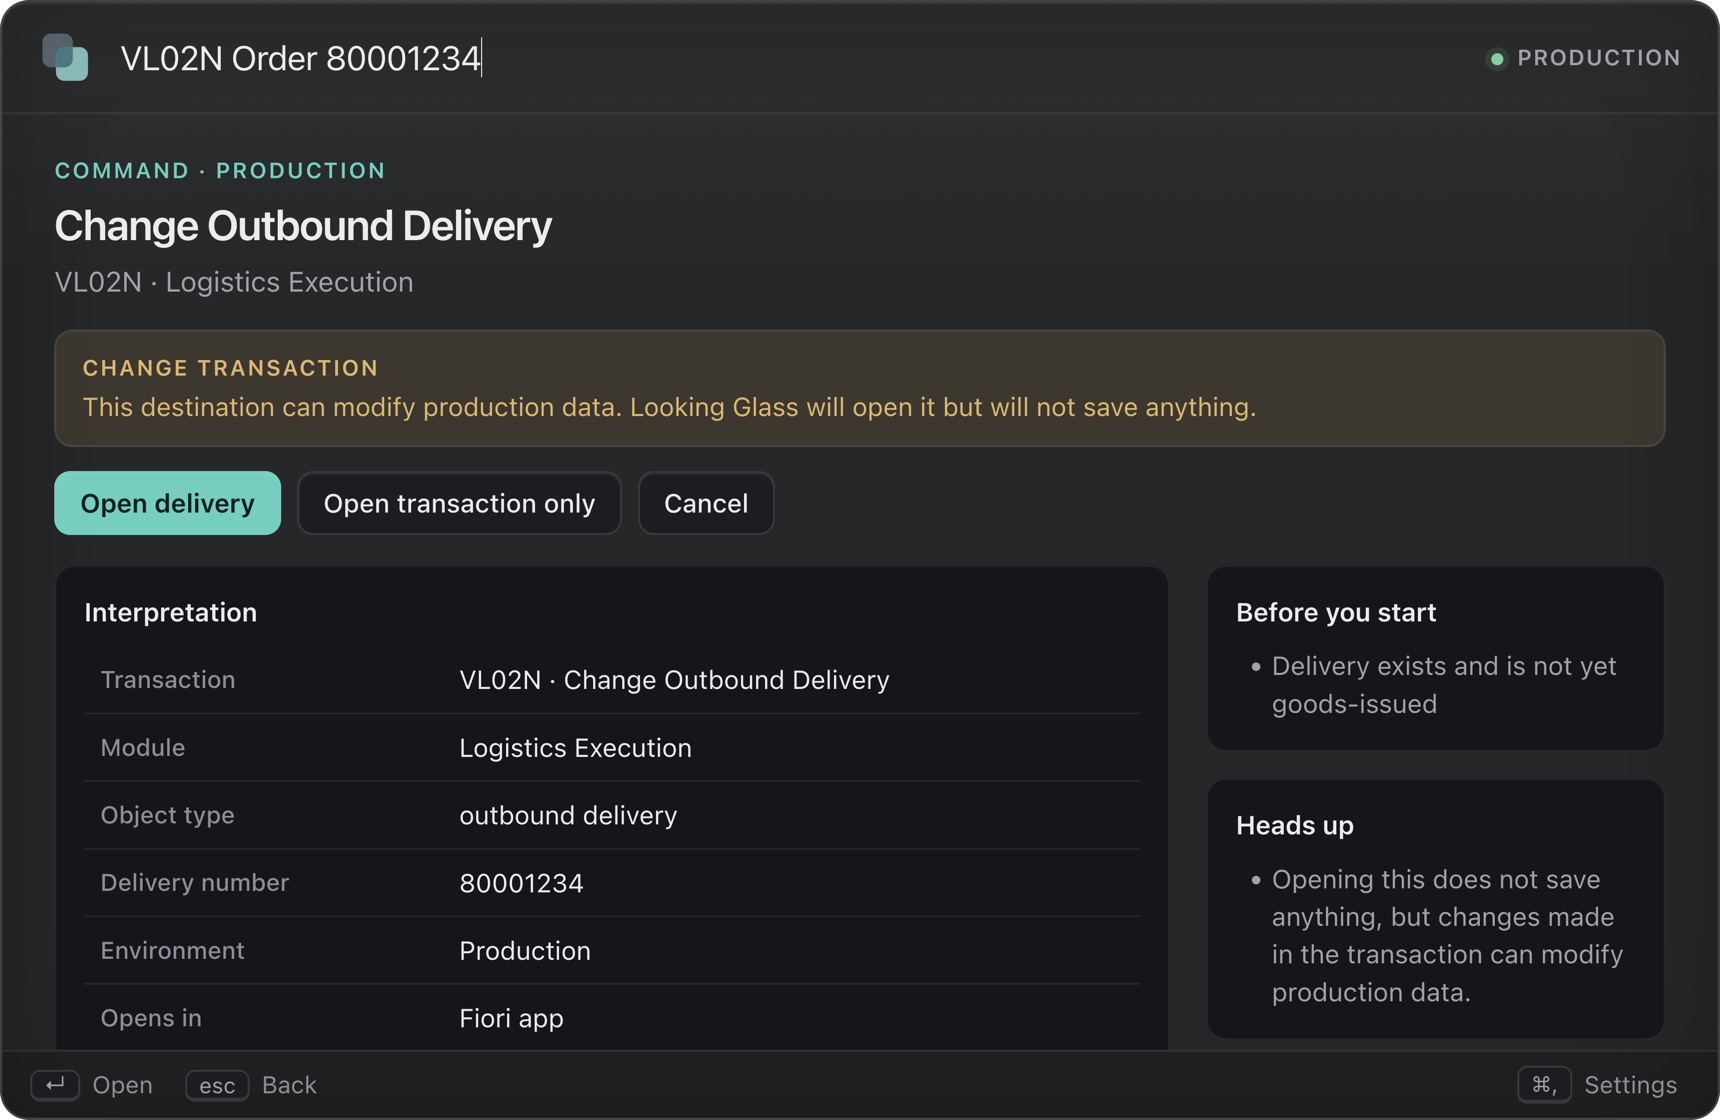Select the value VL02N · Change Outbound Delivery
1720x1120 pixels.
674,680
